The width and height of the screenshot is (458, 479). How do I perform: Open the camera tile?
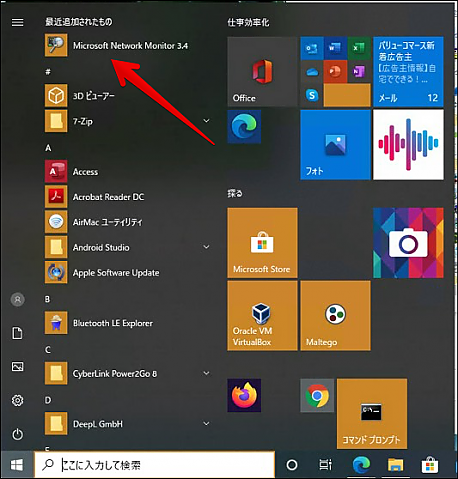pos(408,243)
